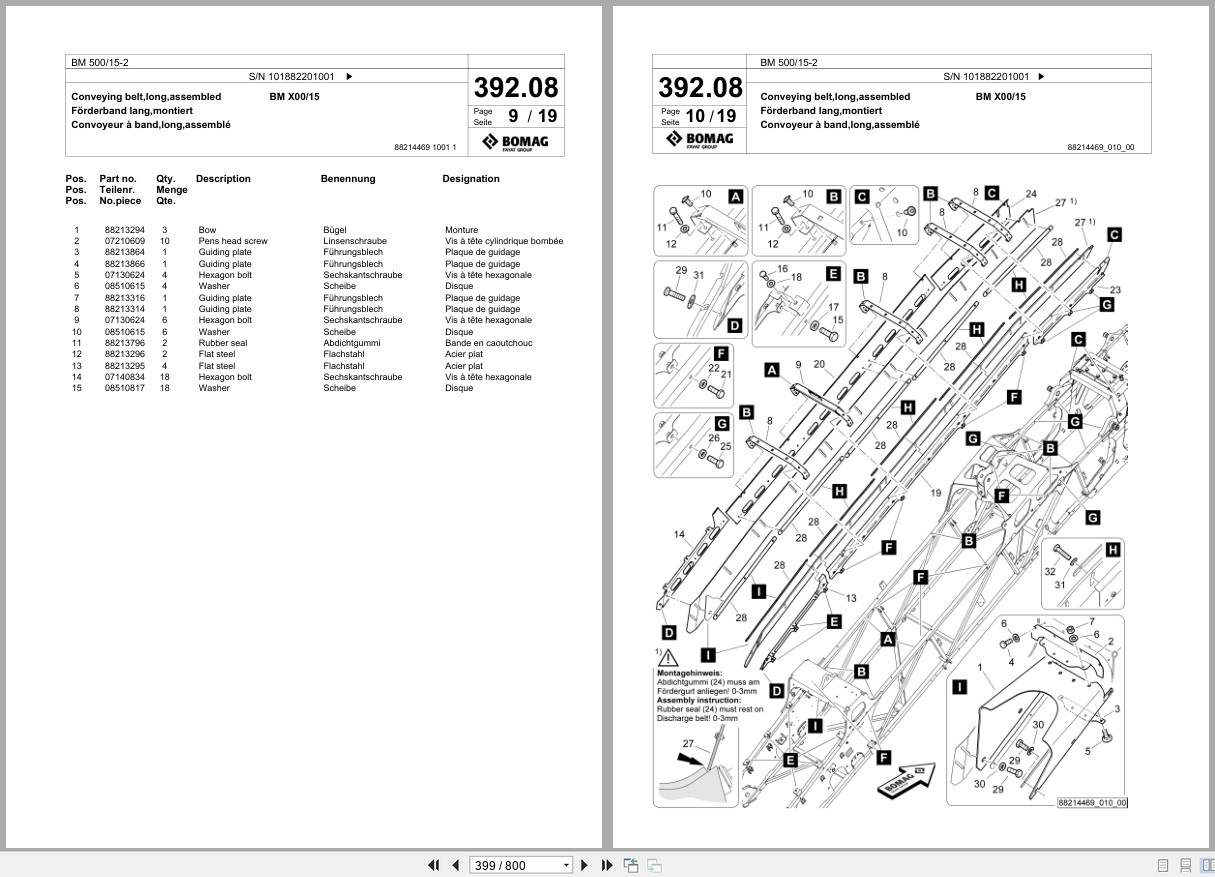Click the BOMAG logo on page 9

click(x=515, y=142)
